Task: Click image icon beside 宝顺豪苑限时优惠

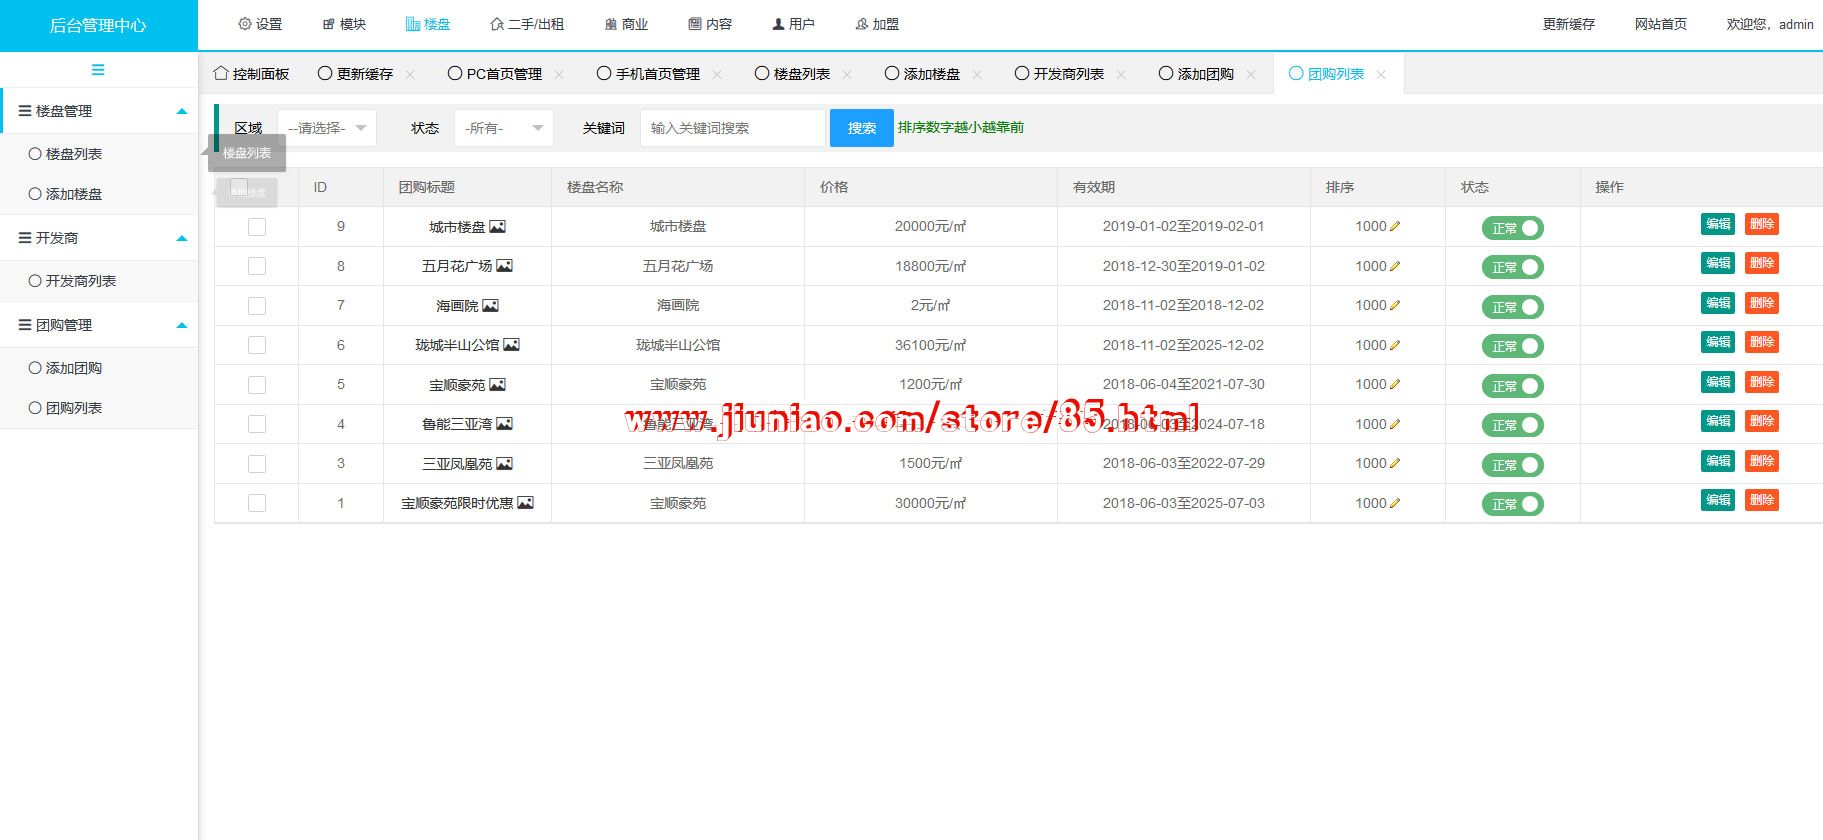Action: (x=525, y=503)
